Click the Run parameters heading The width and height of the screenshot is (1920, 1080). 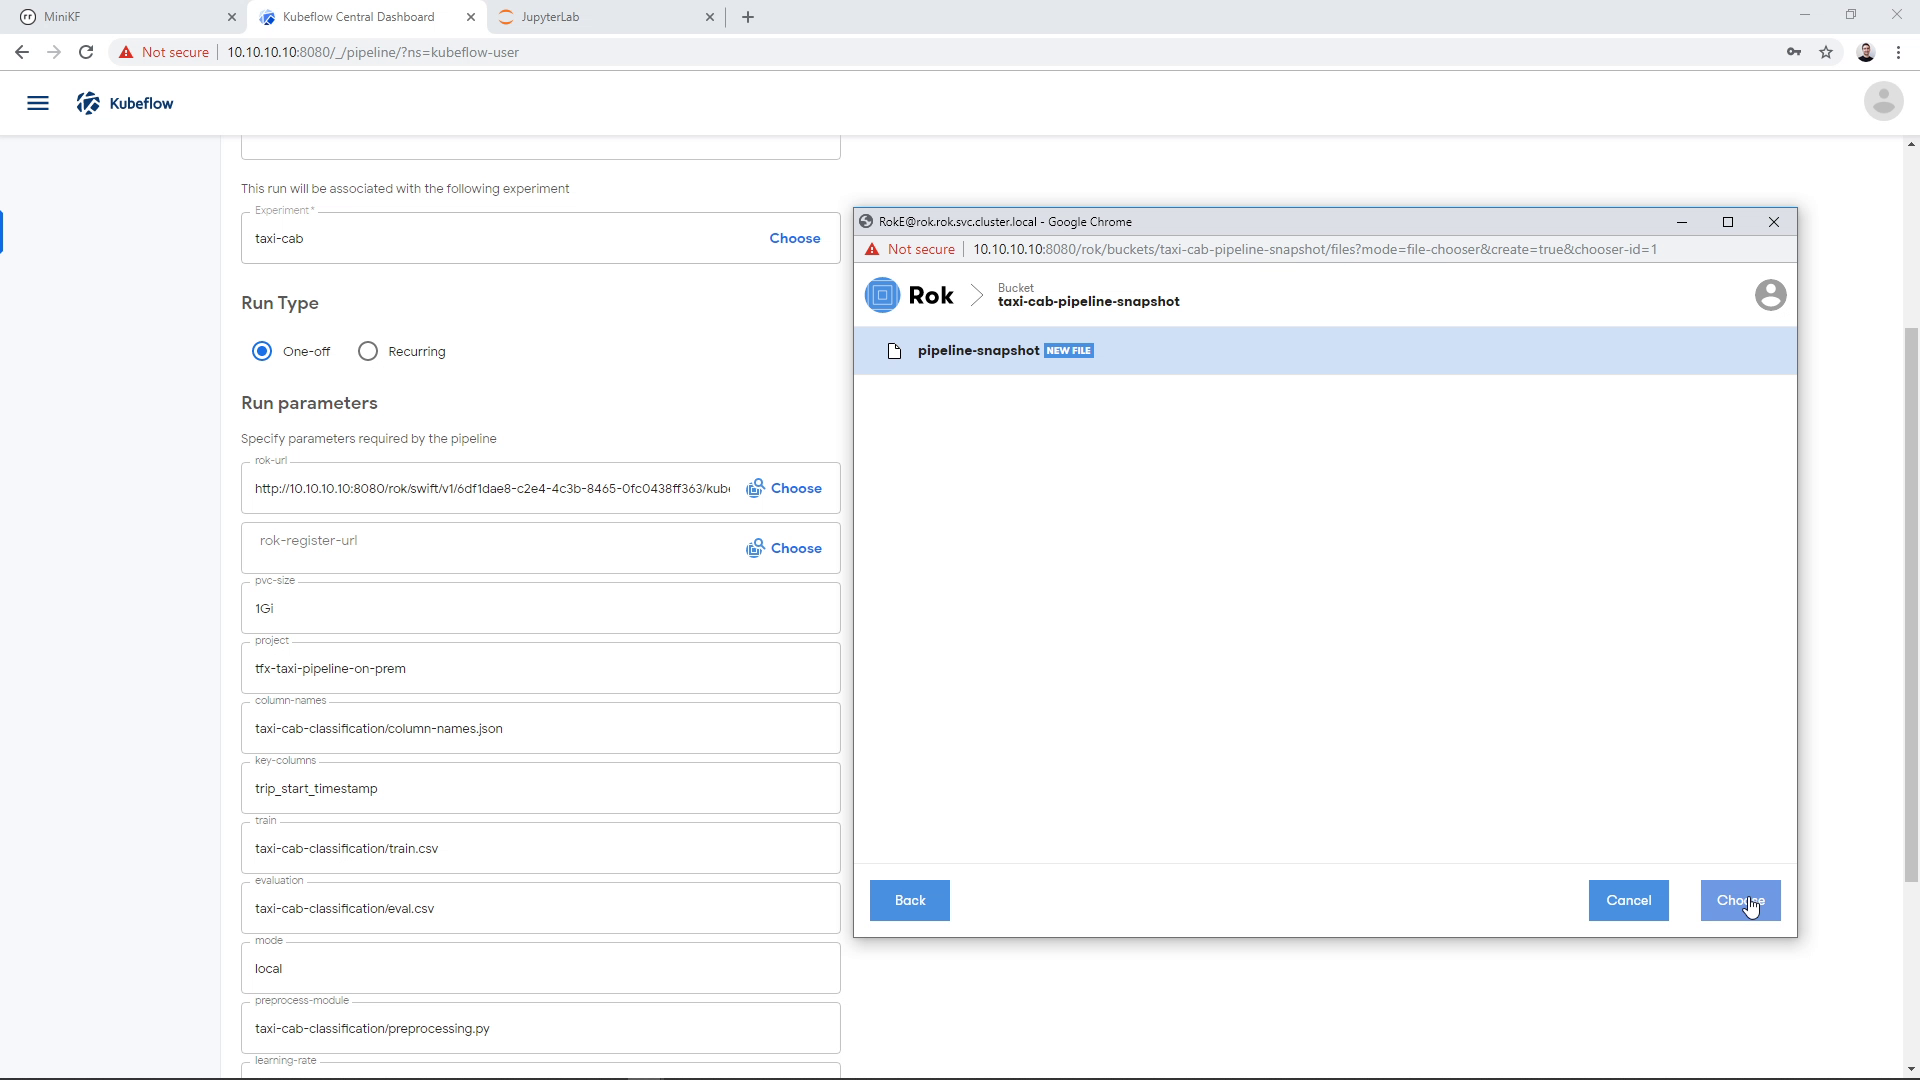click(309, 403)
